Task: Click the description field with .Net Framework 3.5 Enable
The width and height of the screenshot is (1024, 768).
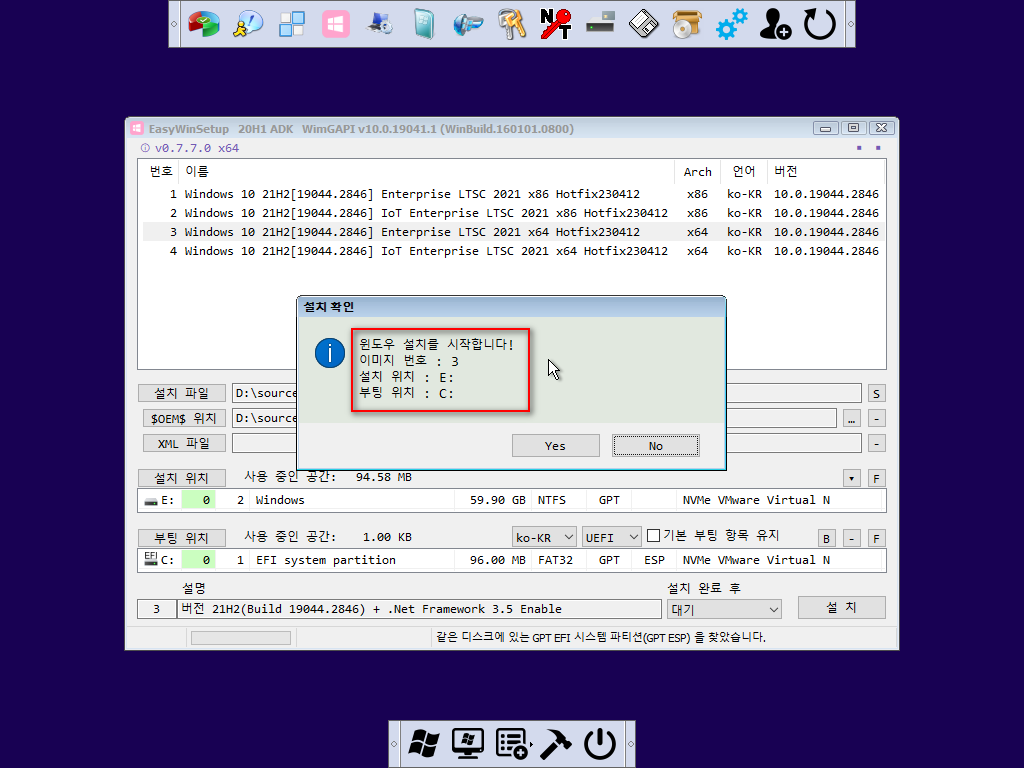Action: click(x=419, y=609)
